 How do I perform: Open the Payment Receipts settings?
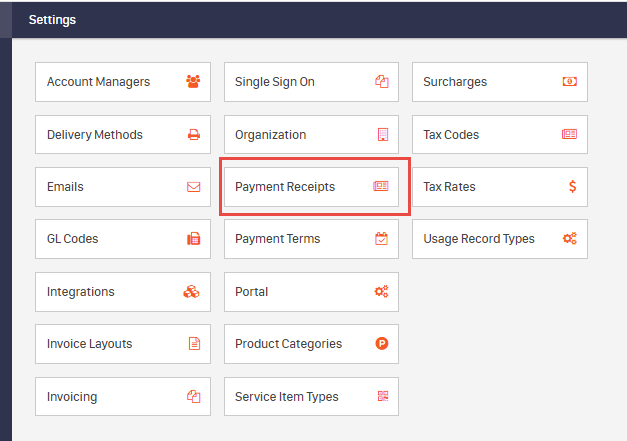pos(312,187)
